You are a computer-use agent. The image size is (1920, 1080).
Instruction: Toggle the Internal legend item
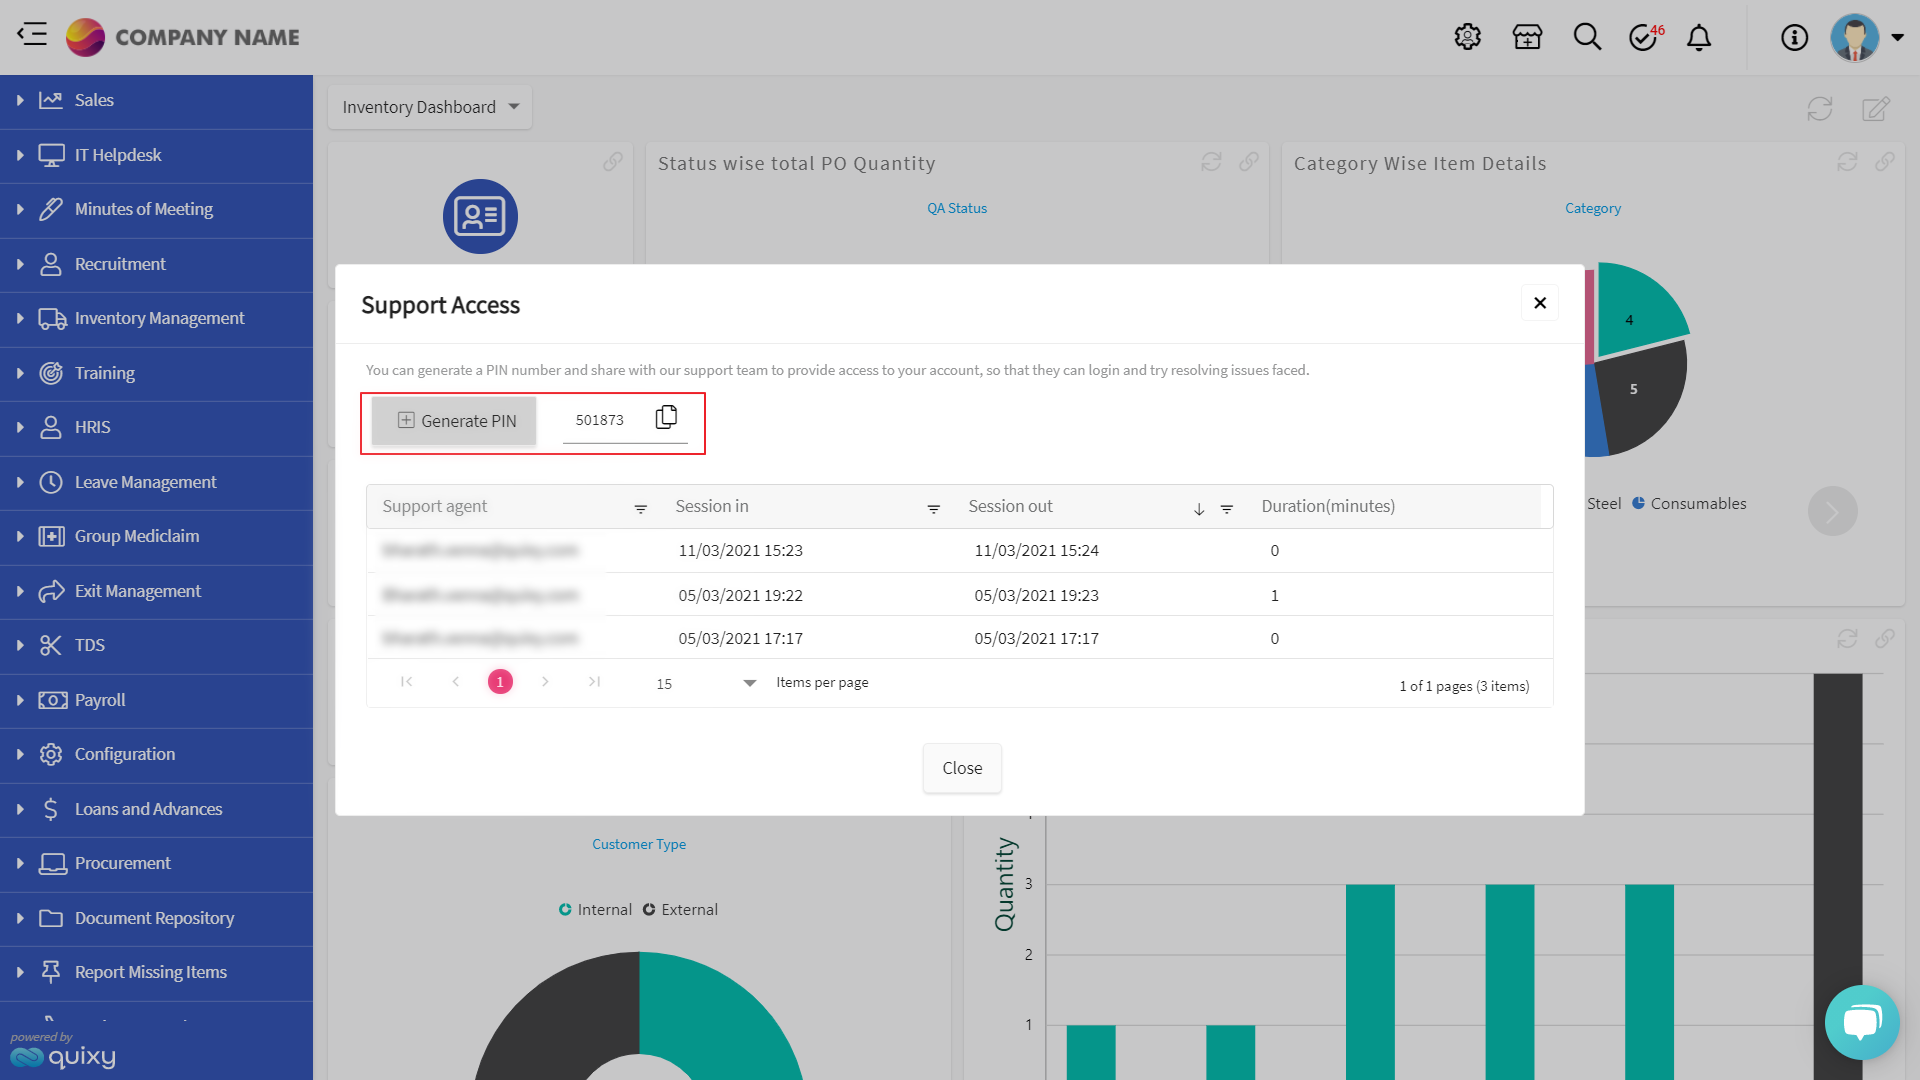(595, 909)
